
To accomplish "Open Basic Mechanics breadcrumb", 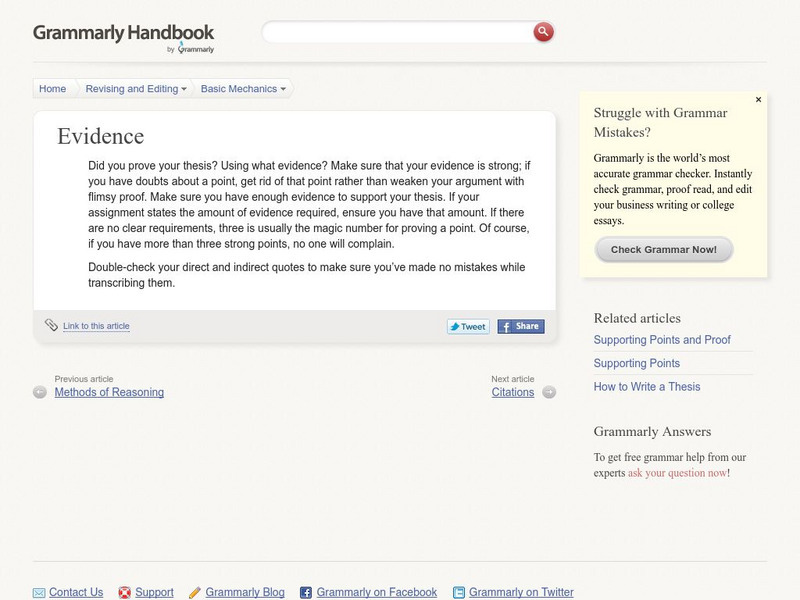I will (x=239, y=89).
